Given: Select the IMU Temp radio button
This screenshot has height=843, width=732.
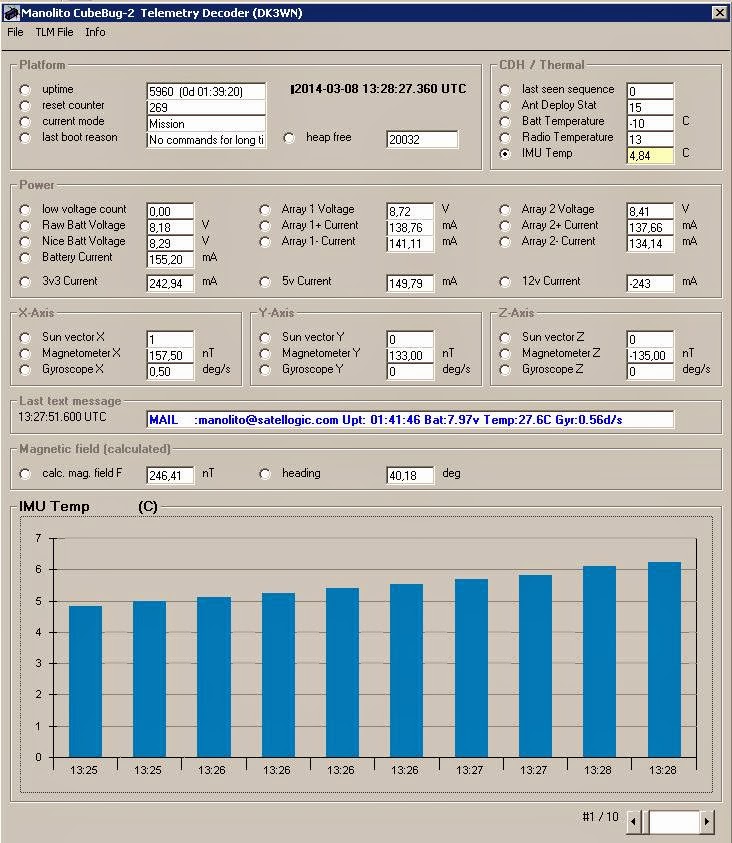Looking at the screenshot, I should click(505, 154).
